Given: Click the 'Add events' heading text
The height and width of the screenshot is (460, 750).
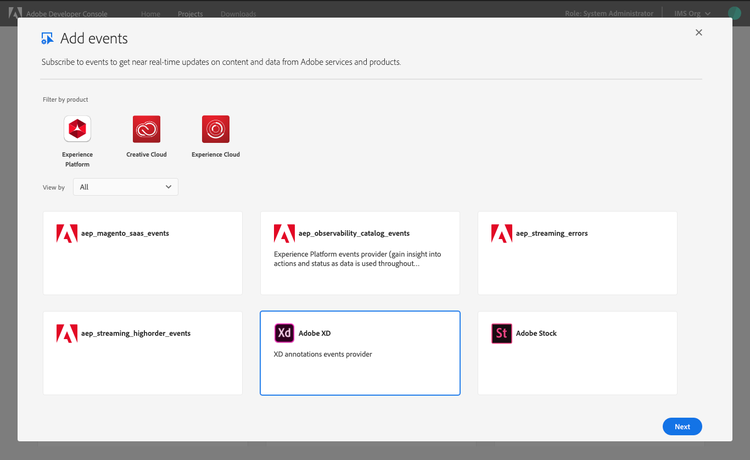Looking at the screenshot, I should tap(94, 38).
